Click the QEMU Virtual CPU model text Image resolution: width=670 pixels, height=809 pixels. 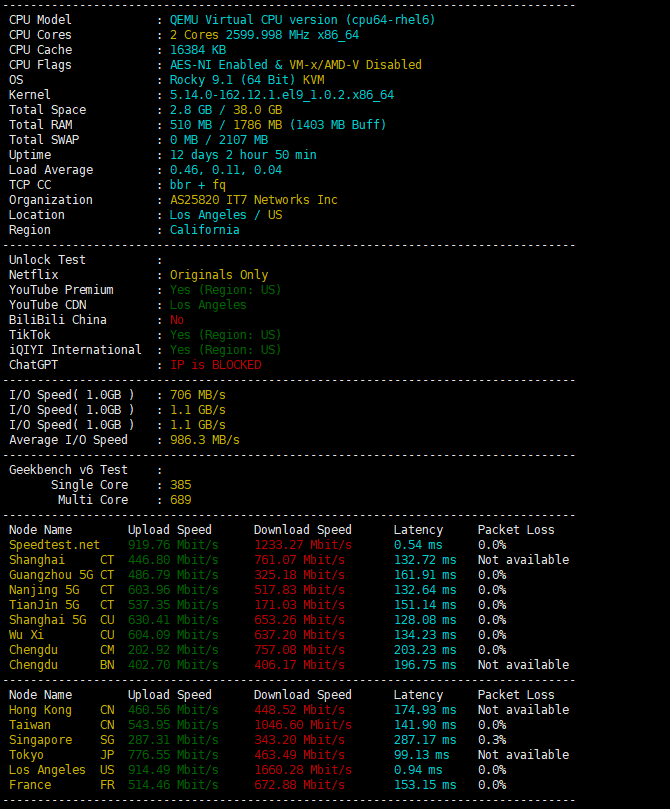click(301, 20)
